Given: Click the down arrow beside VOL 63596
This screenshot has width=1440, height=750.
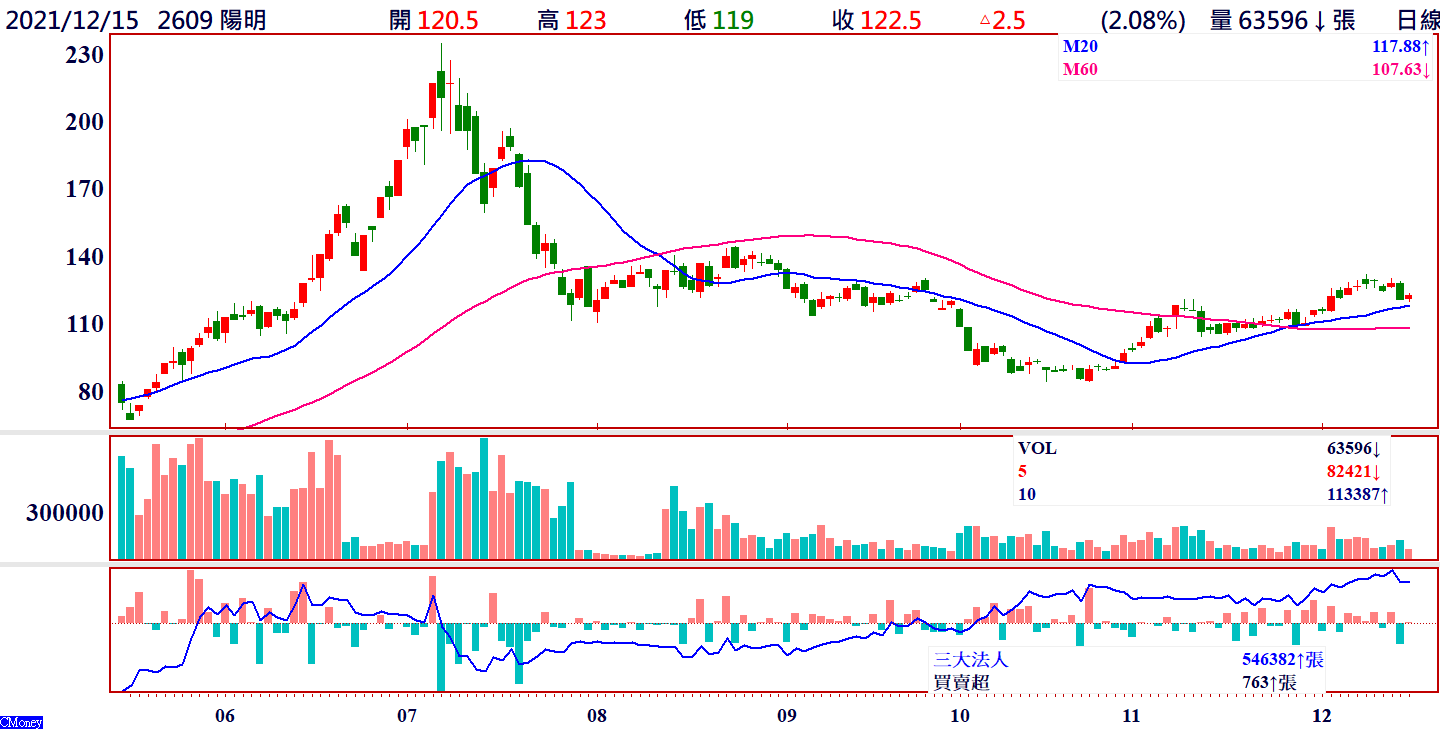Looking at the screenshot, I should coord(1376,449).
